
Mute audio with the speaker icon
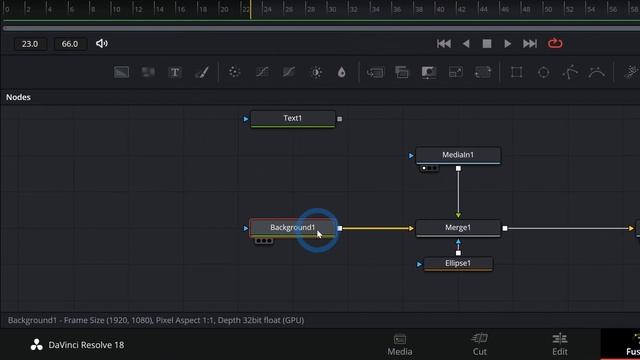coord(102,43)
